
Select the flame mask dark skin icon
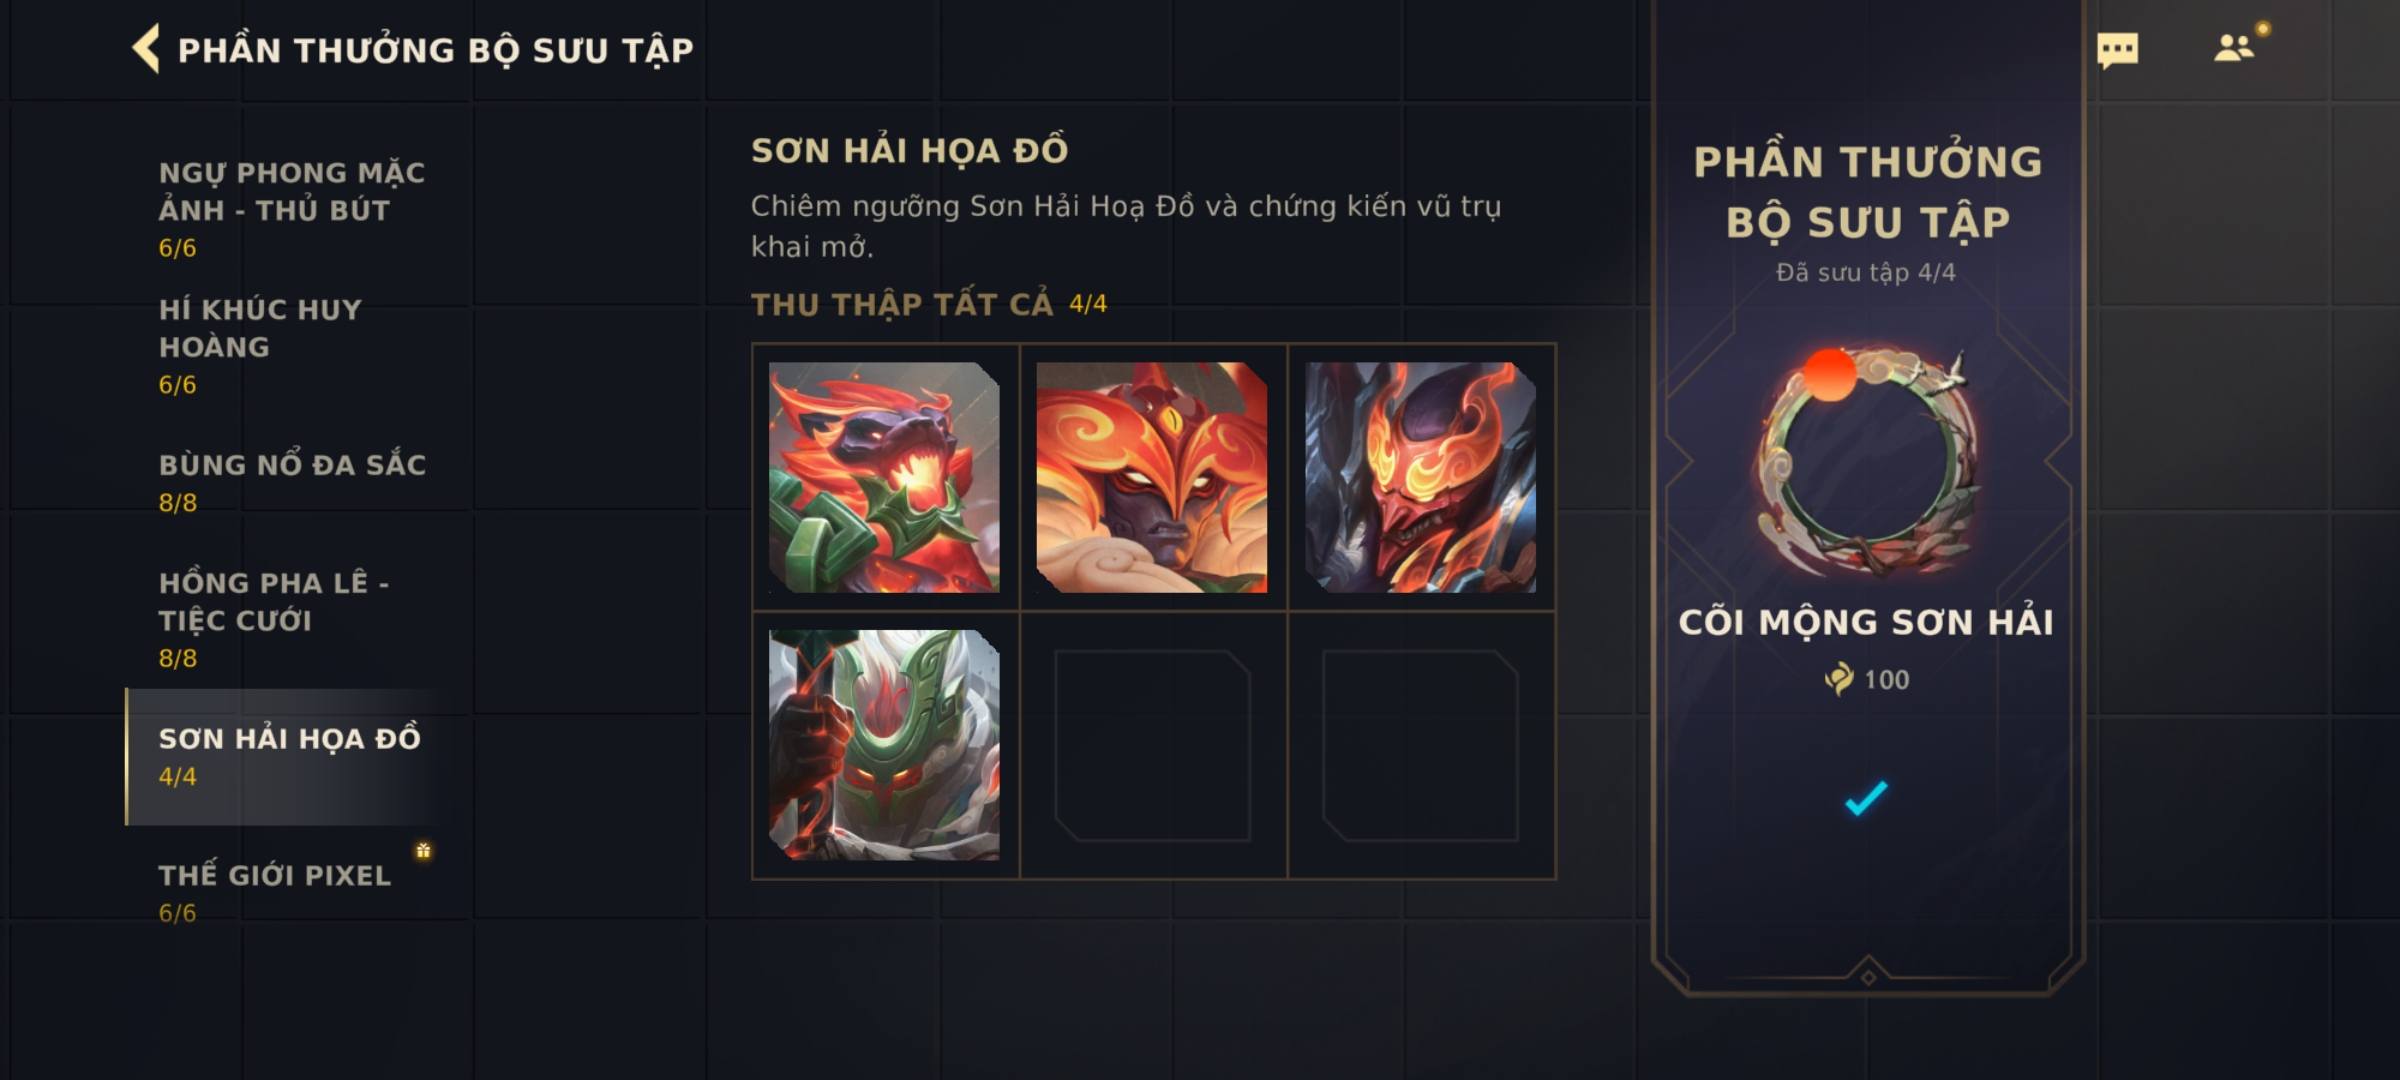[1420, 477]
